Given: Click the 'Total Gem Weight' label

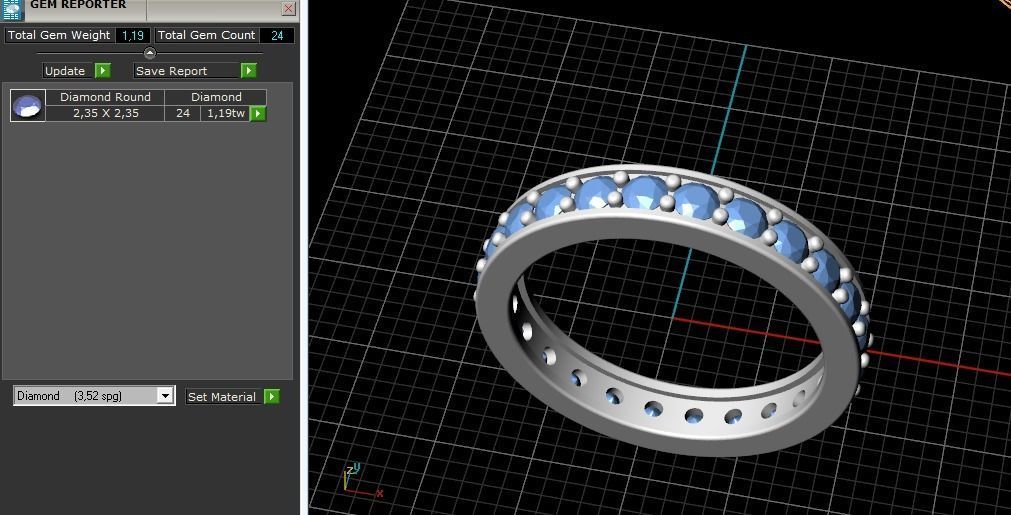Looking at the screenshot, I should 59,35.
